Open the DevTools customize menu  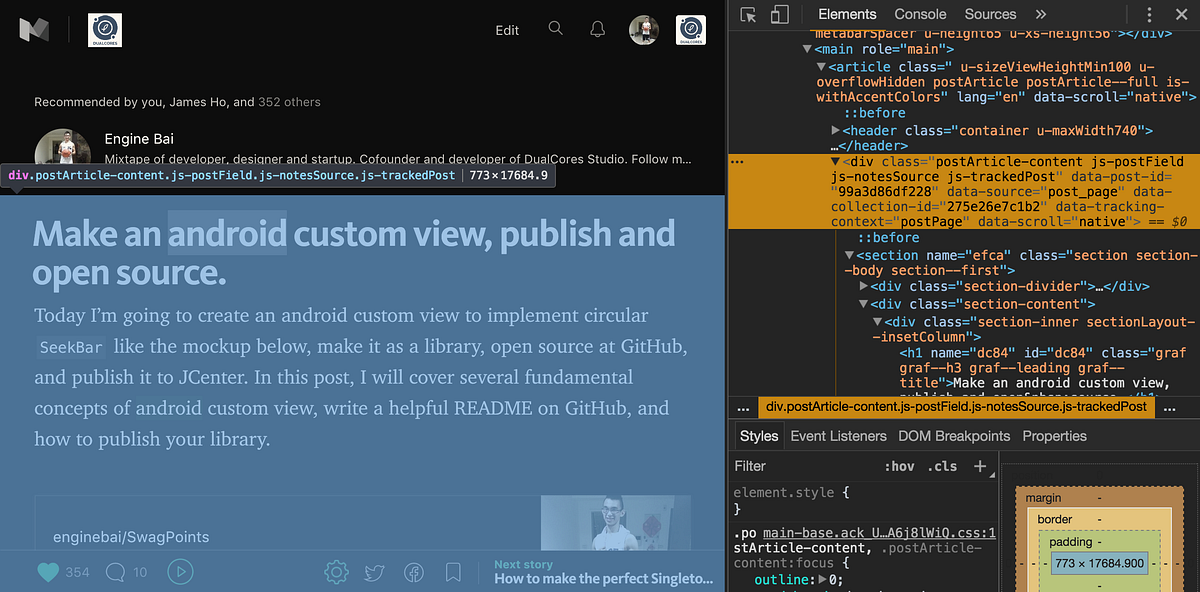[1149, 14]
